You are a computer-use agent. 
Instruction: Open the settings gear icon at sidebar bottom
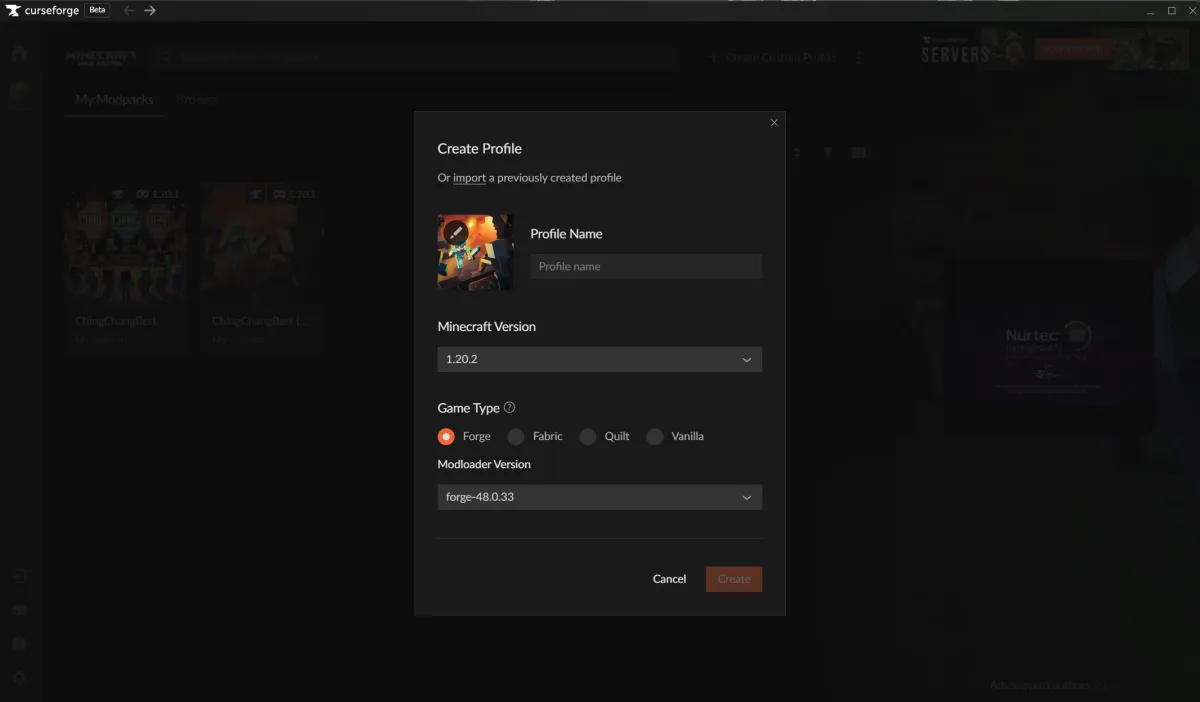pos(19,677)
